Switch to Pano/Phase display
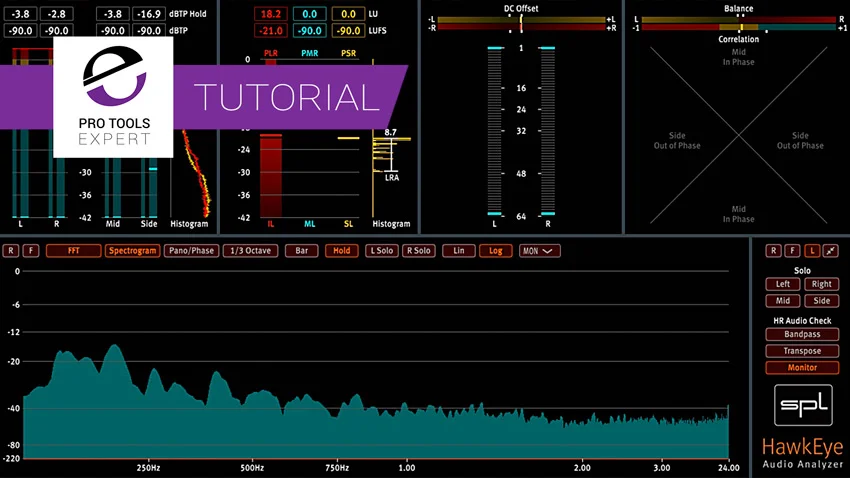The height and width of the screenshot is (478, 850). point(191,250)
